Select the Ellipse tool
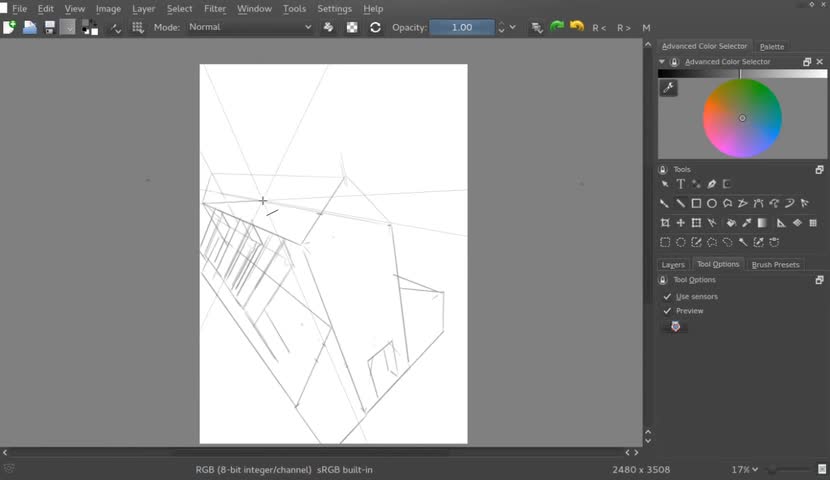The height and width of the screenshot is (480, 830). (712, 203)
